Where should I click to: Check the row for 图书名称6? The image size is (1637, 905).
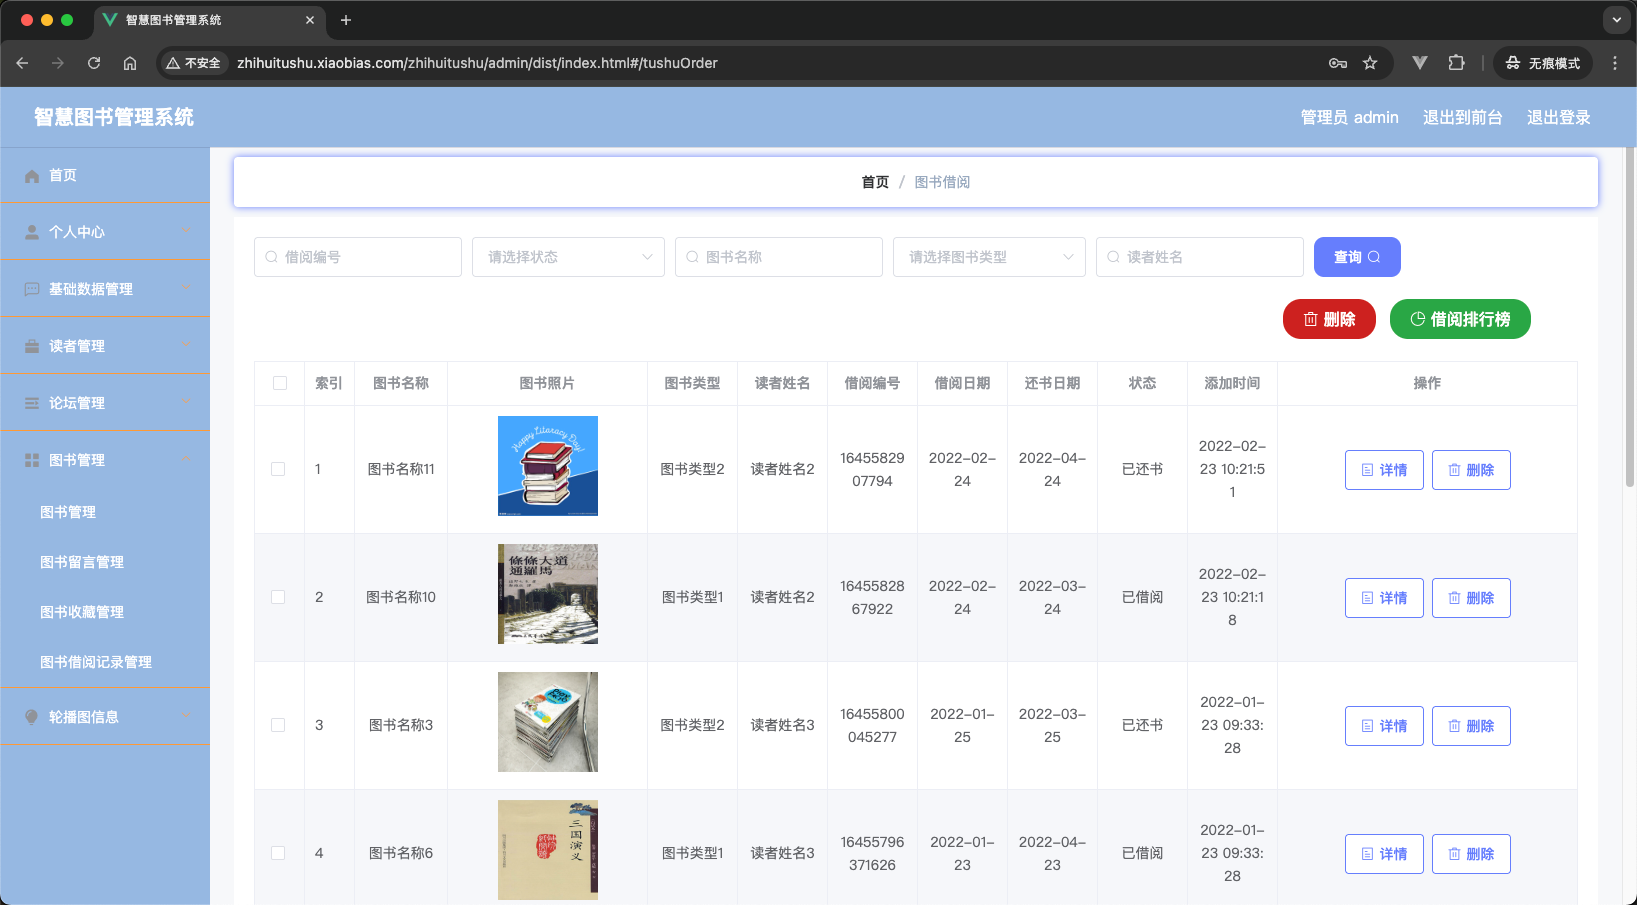(x=278, y=853)
